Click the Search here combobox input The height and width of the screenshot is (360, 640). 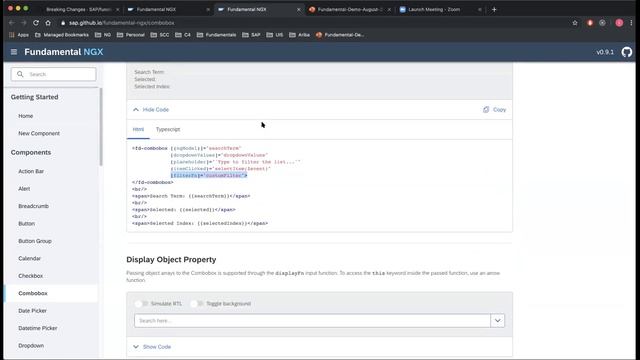tap(312, 320)
